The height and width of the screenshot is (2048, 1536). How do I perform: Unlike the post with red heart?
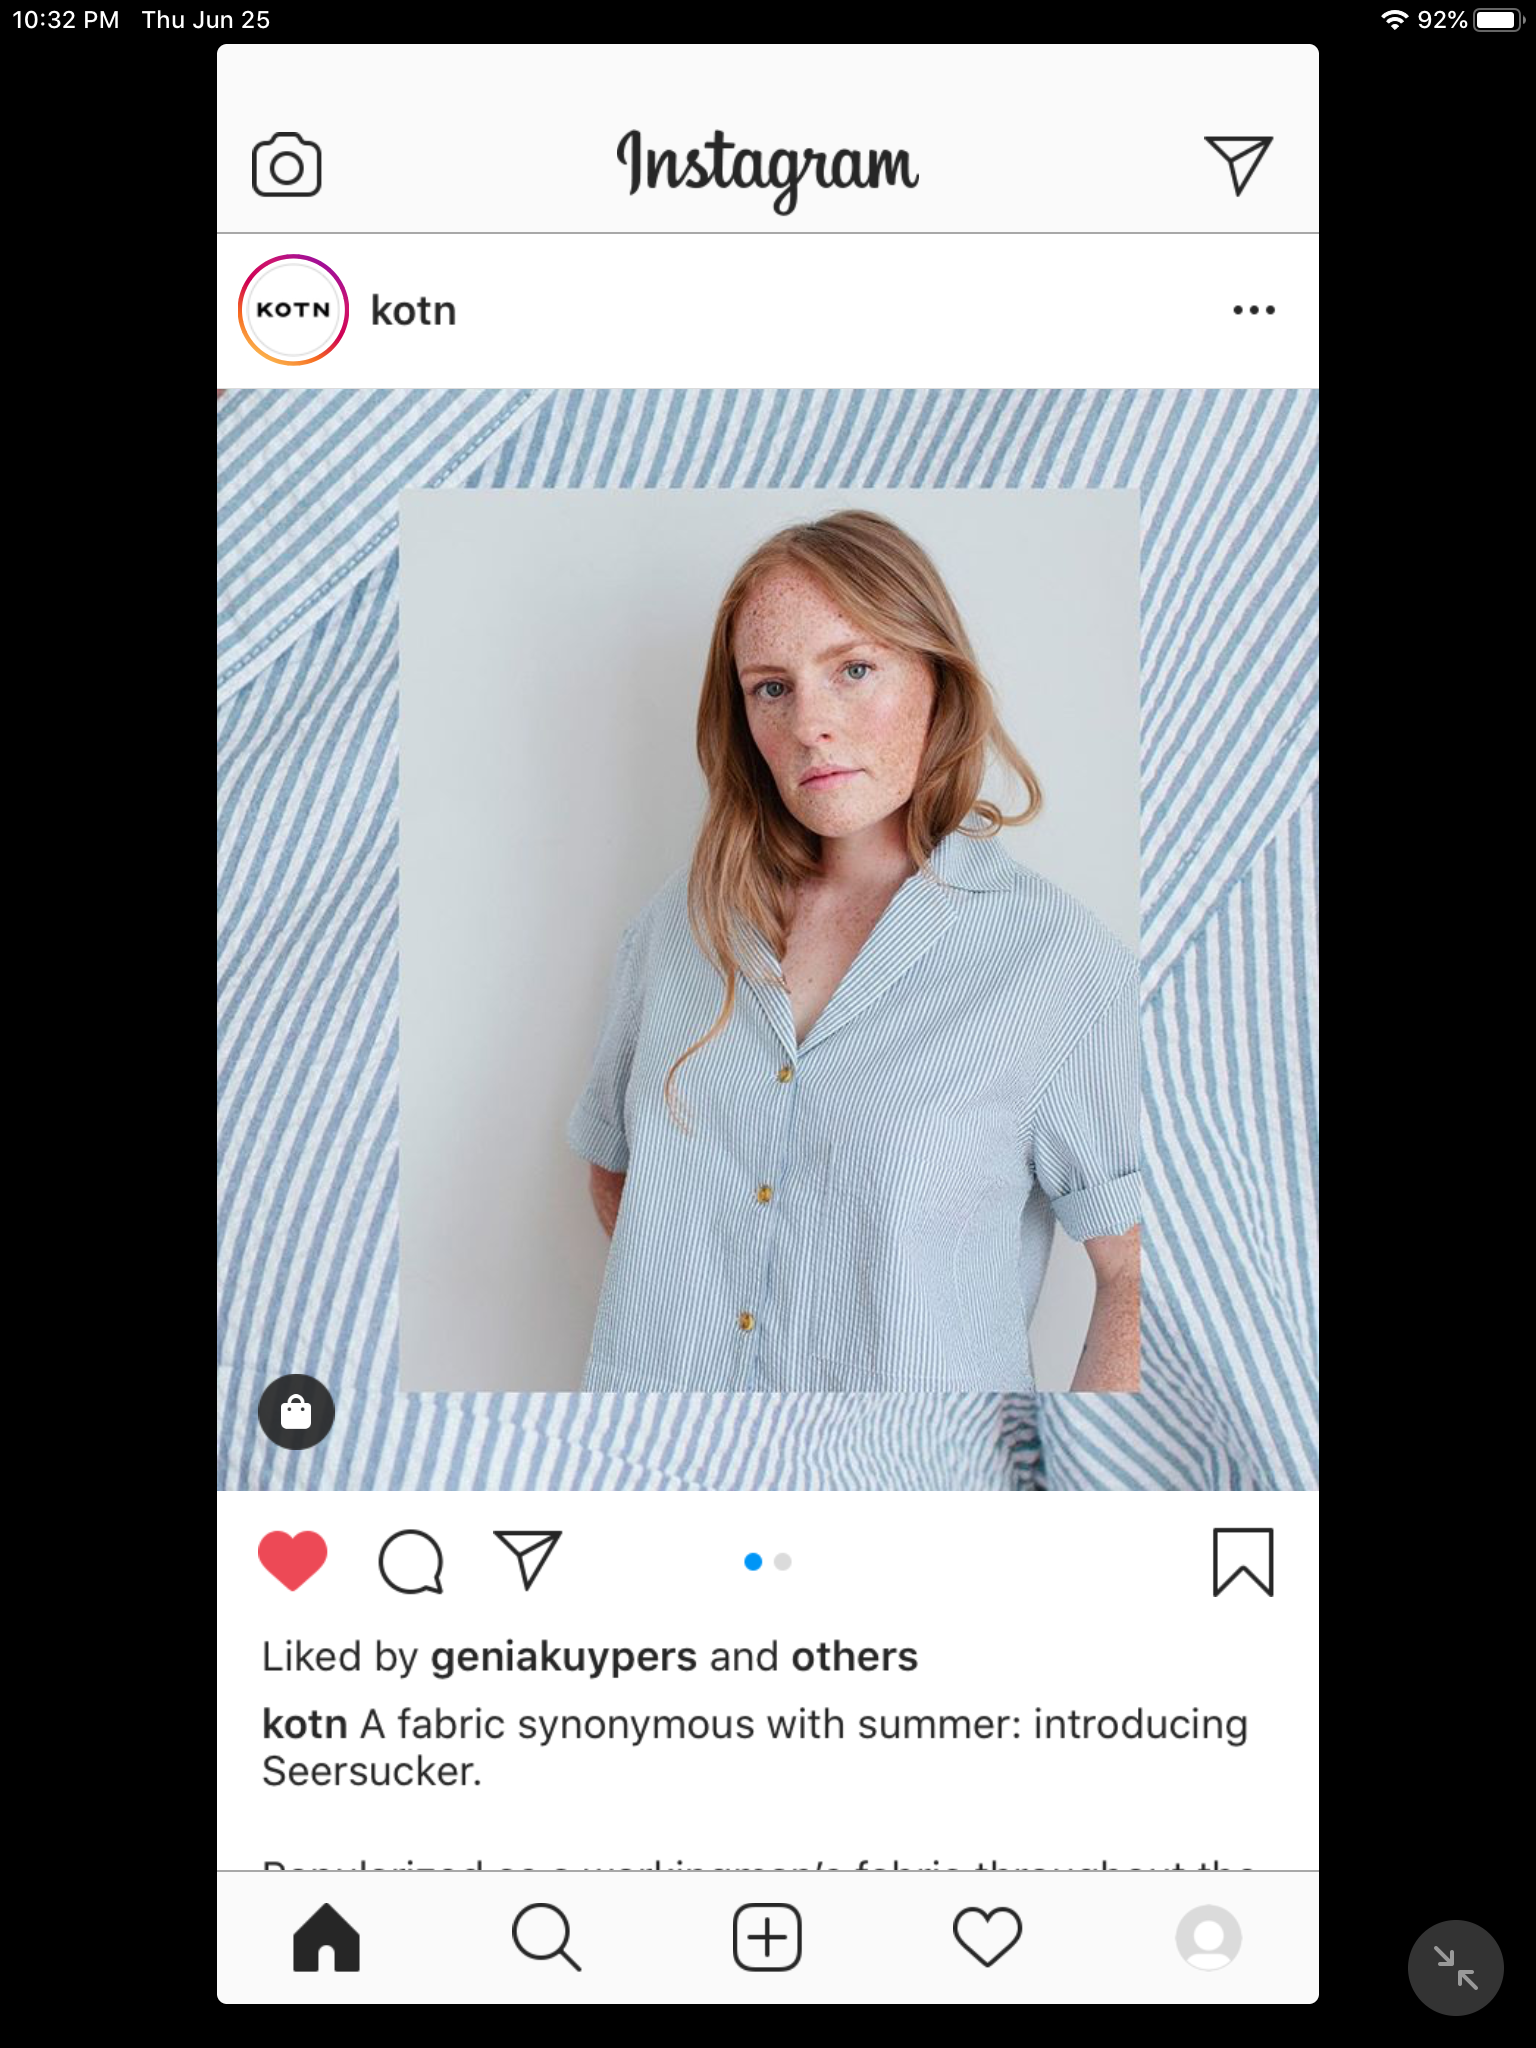(293, 1560)
